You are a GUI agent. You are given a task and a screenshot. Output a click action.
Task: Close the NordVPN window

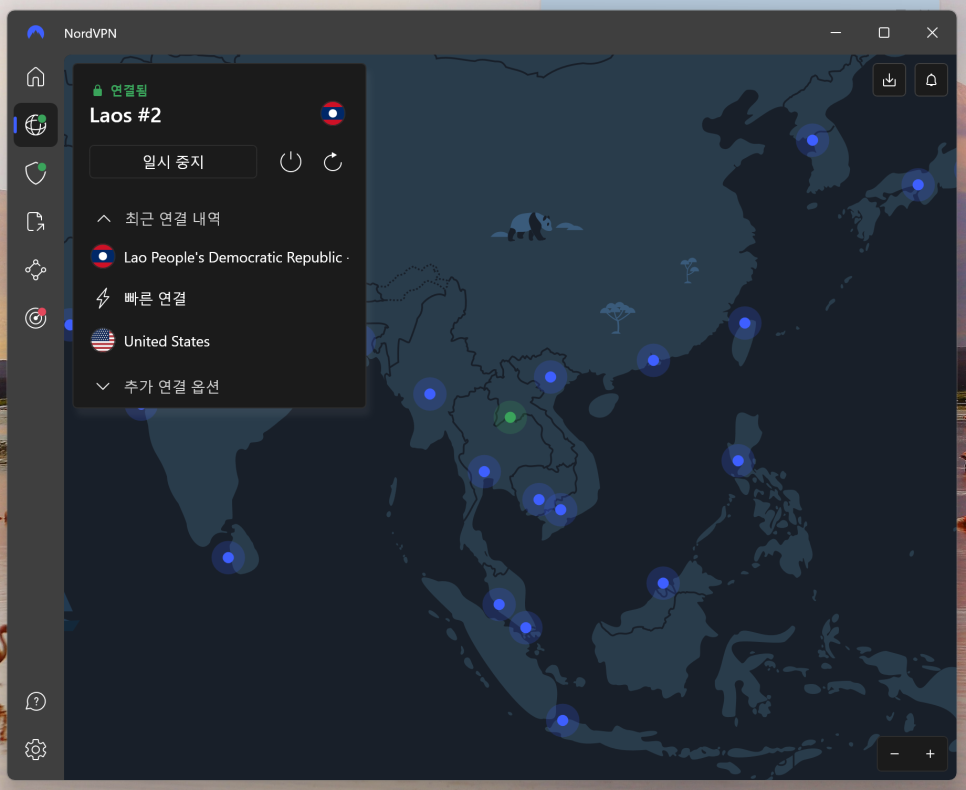click(x=932, y=33)
